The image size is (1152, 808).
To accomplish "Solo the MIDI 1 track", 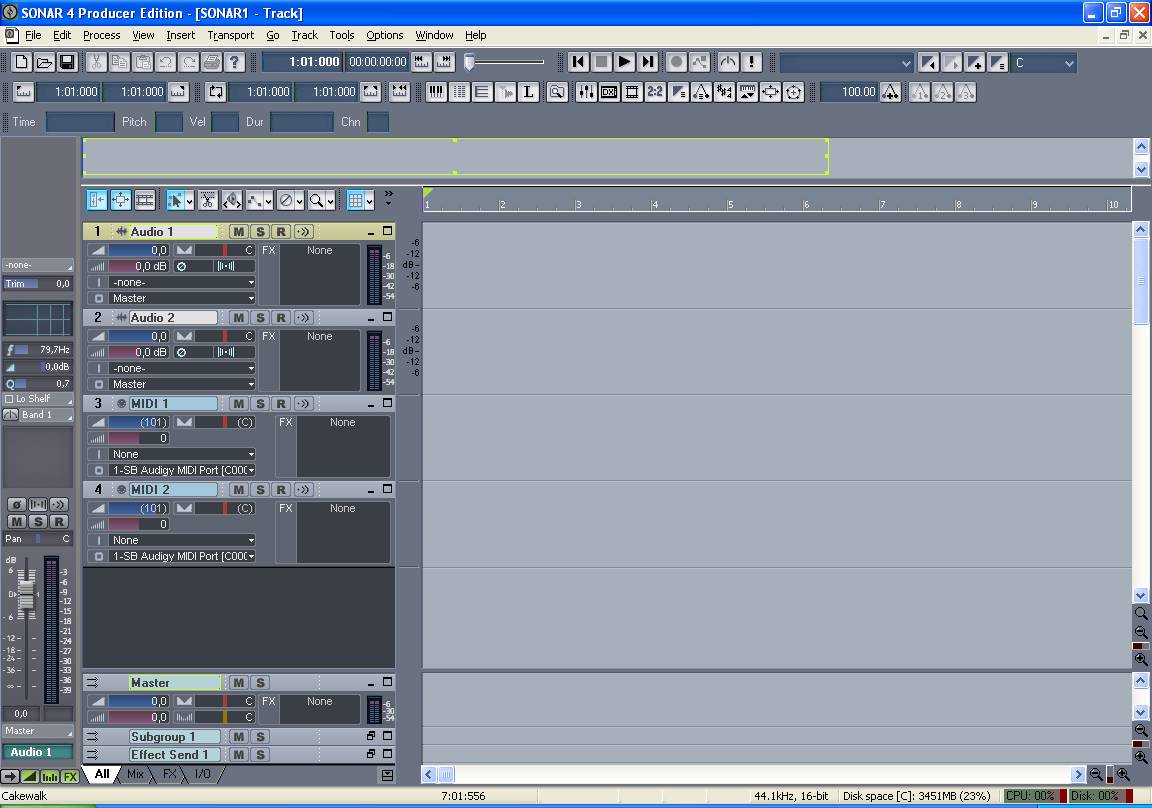I will 259,403.
